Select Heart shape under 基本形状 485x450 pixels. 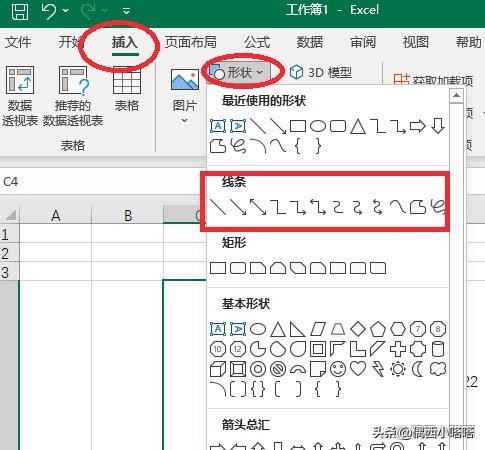pyautogui.click(x=358, y=369)
